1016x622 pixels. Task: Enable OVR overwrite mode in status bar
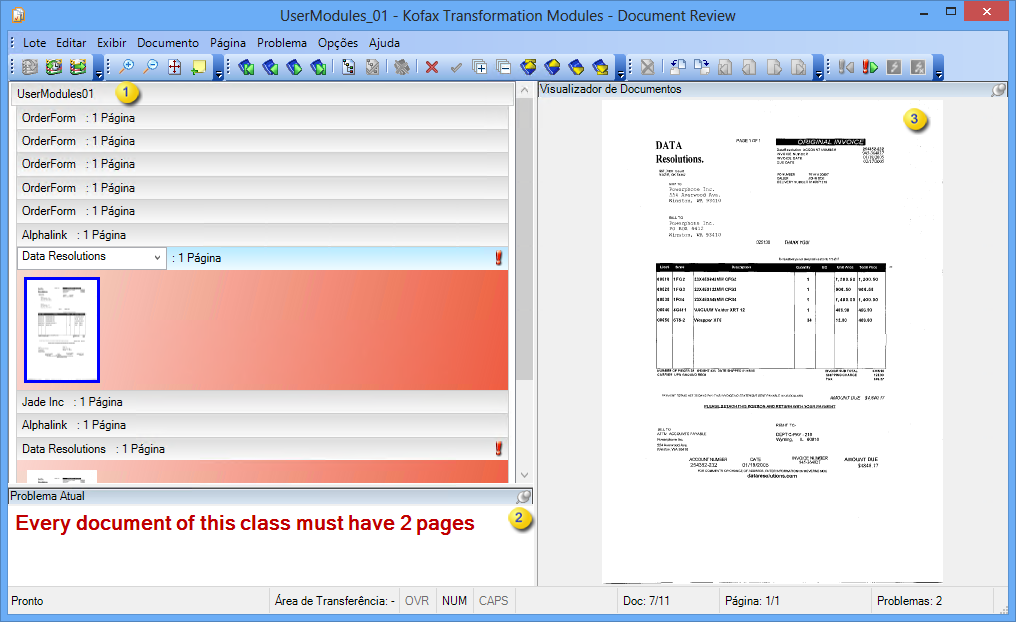[x=417, y=601]
